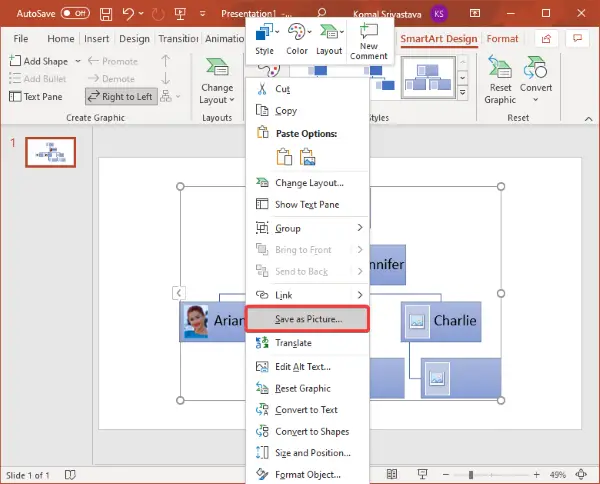
Task: Expand text pane arrow on SmartArt
Action: [x=178, y=293]
